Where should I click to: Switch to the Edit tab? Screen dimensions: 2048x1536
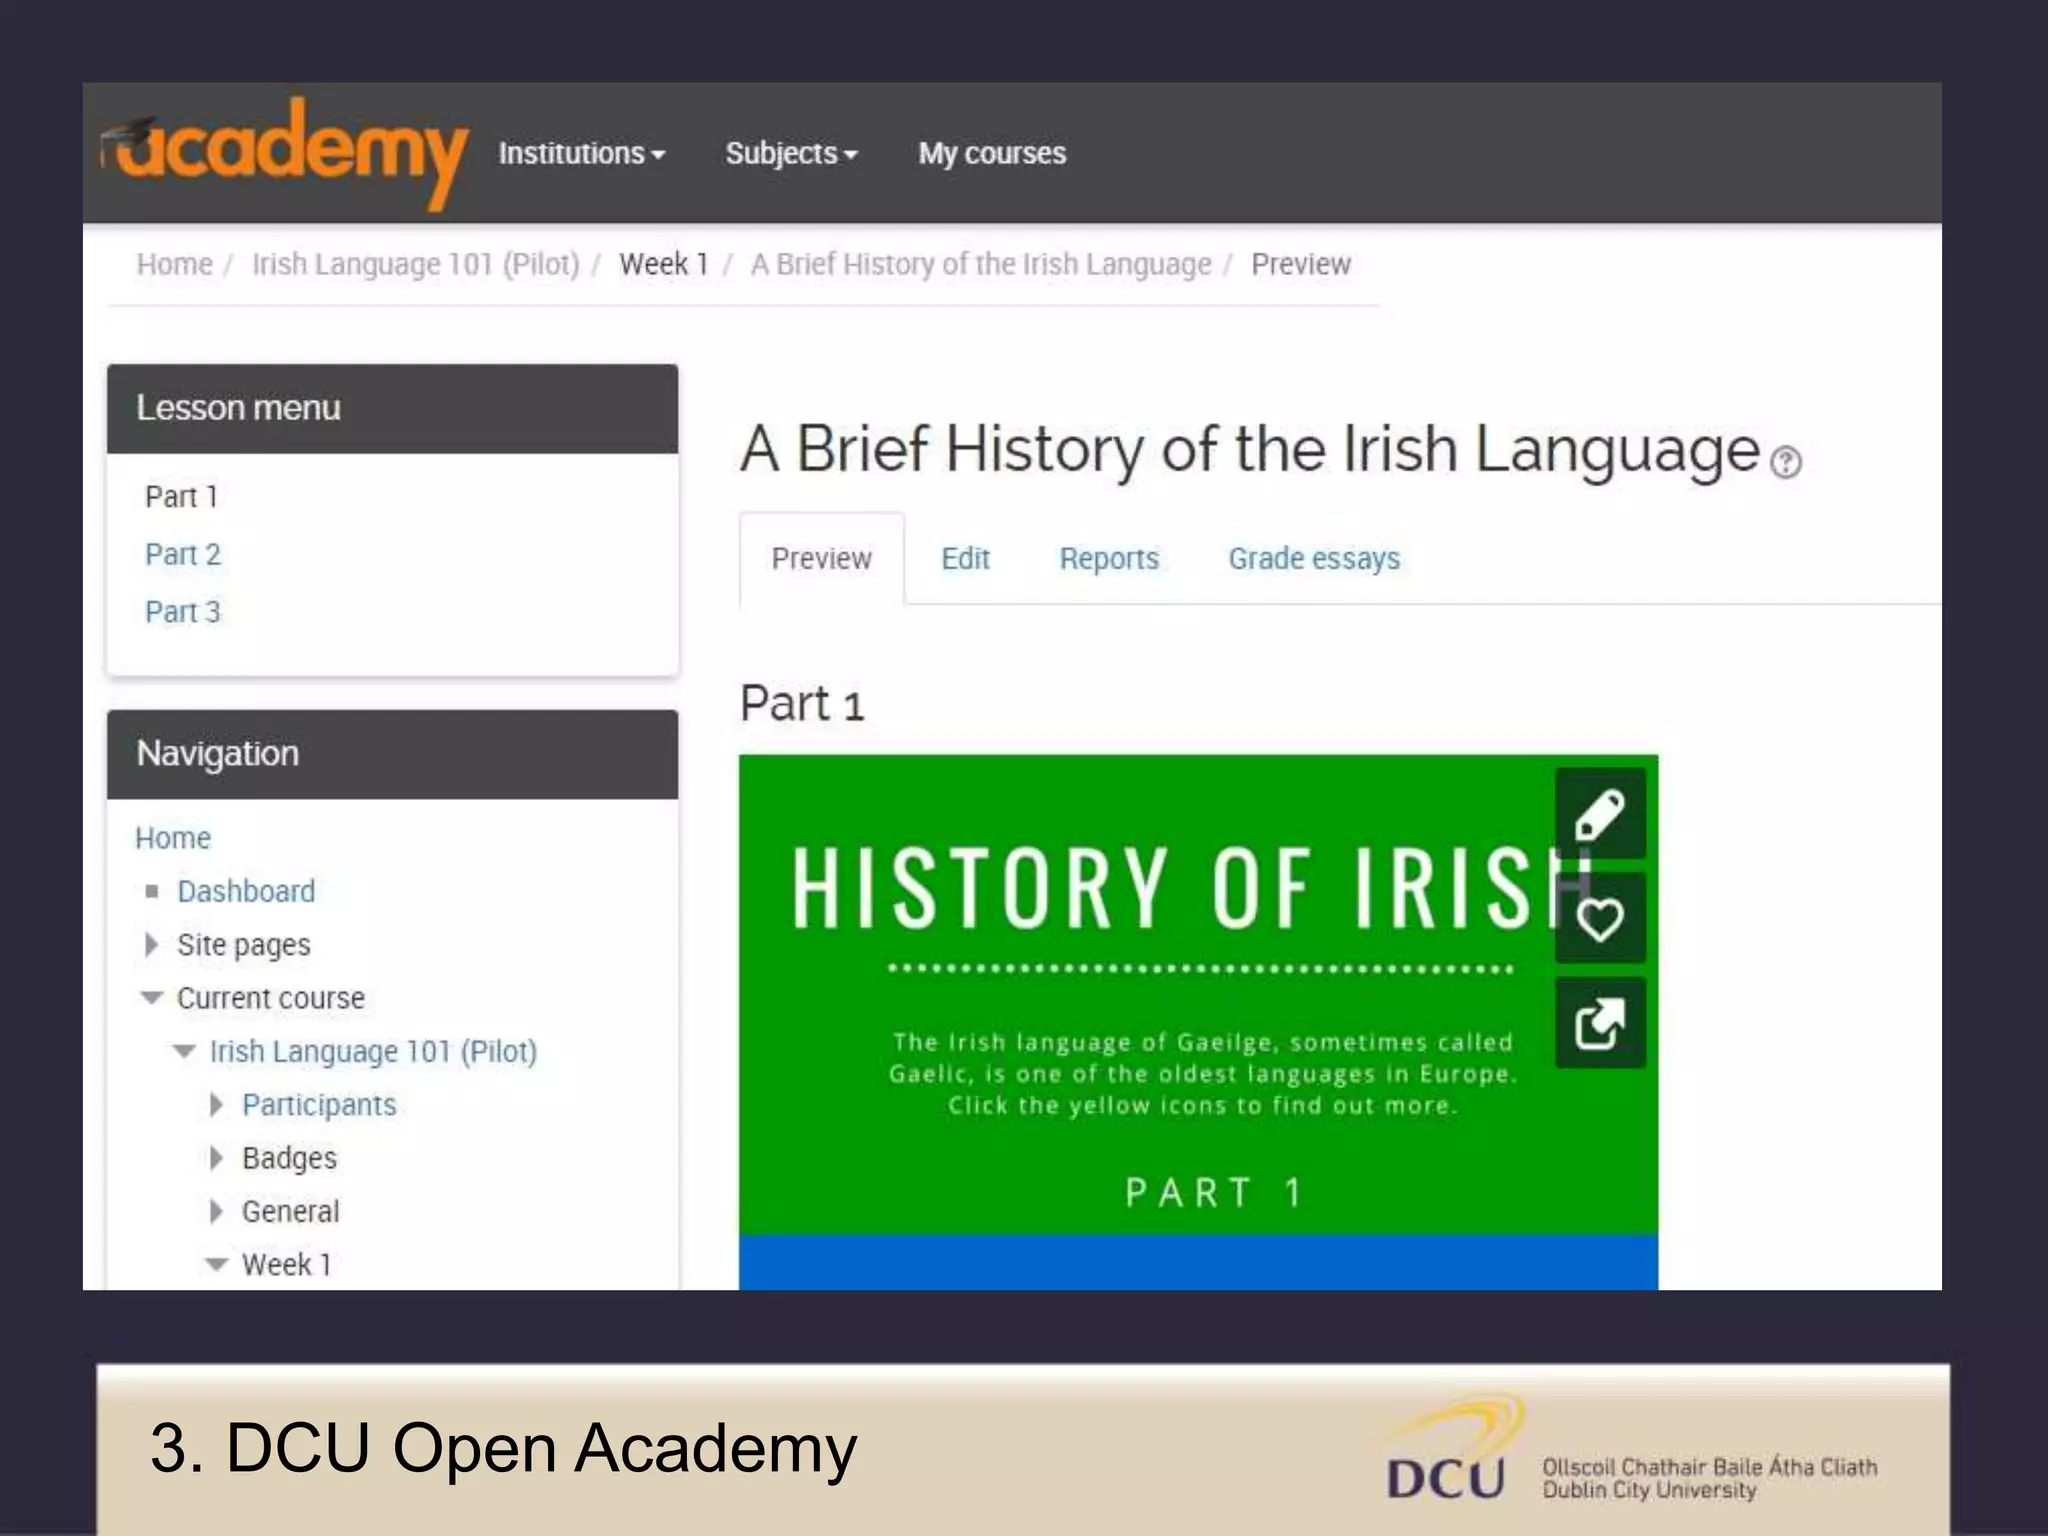point(965,558)
